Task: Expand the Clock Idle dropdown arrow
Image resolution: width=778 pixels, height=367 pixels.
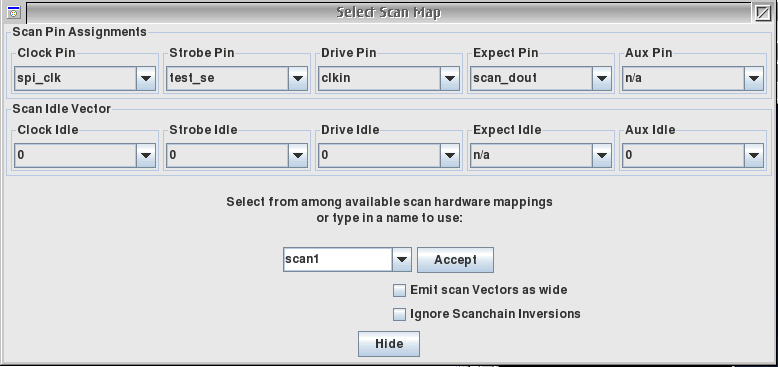Action: [145, 155]
